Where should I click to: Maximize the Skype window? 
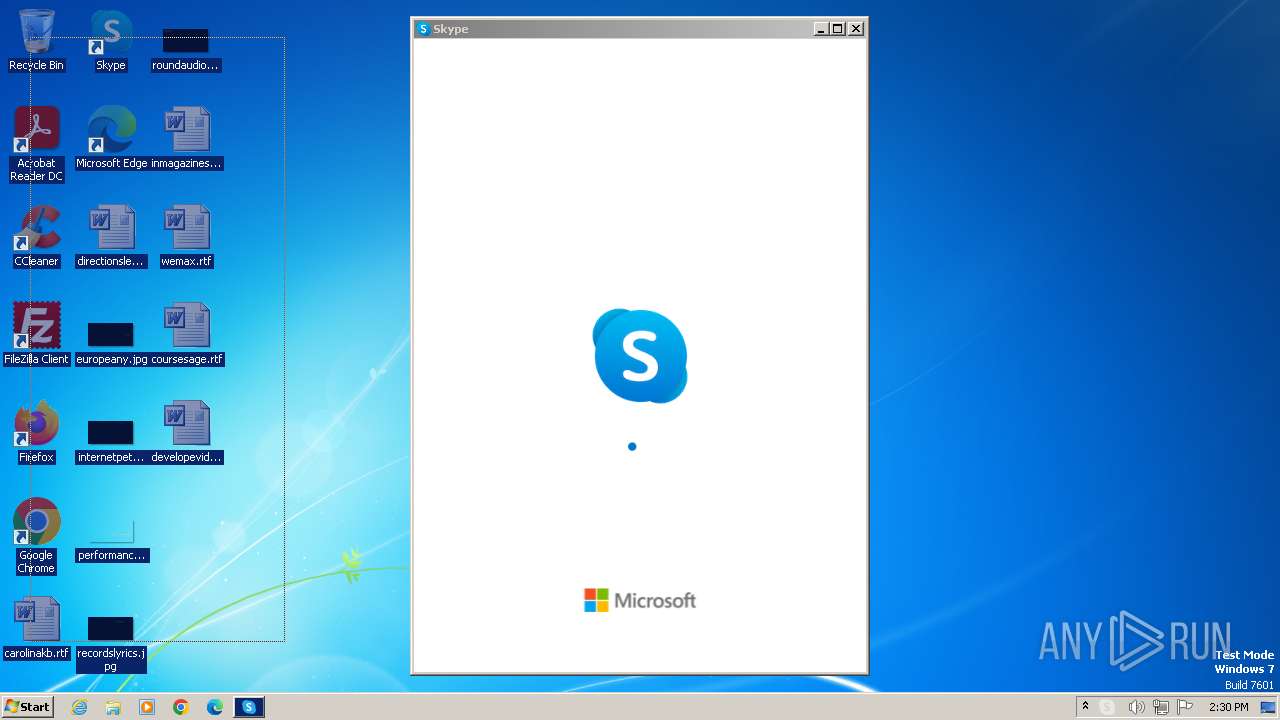(838, 29)
